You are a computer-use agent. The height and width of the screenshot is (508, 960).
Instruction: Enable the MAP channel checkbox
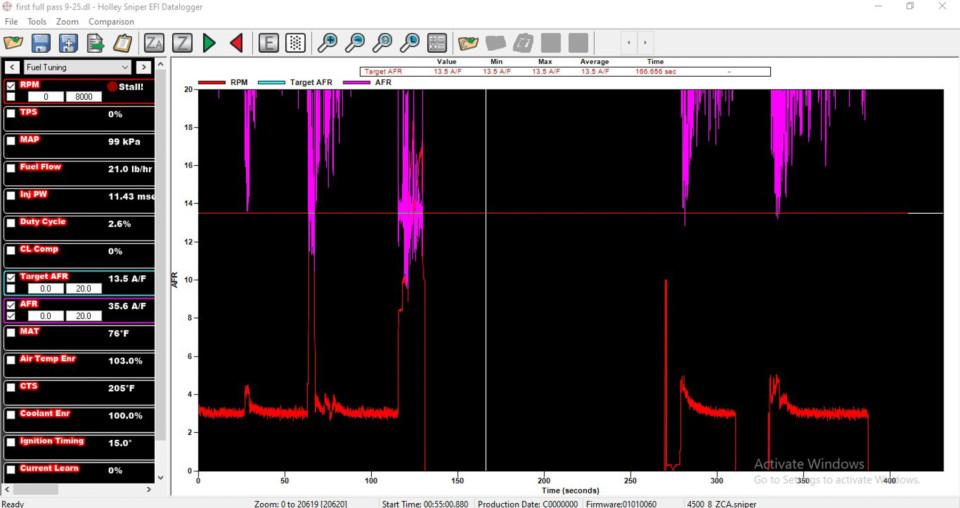click(x=10, y=141)
